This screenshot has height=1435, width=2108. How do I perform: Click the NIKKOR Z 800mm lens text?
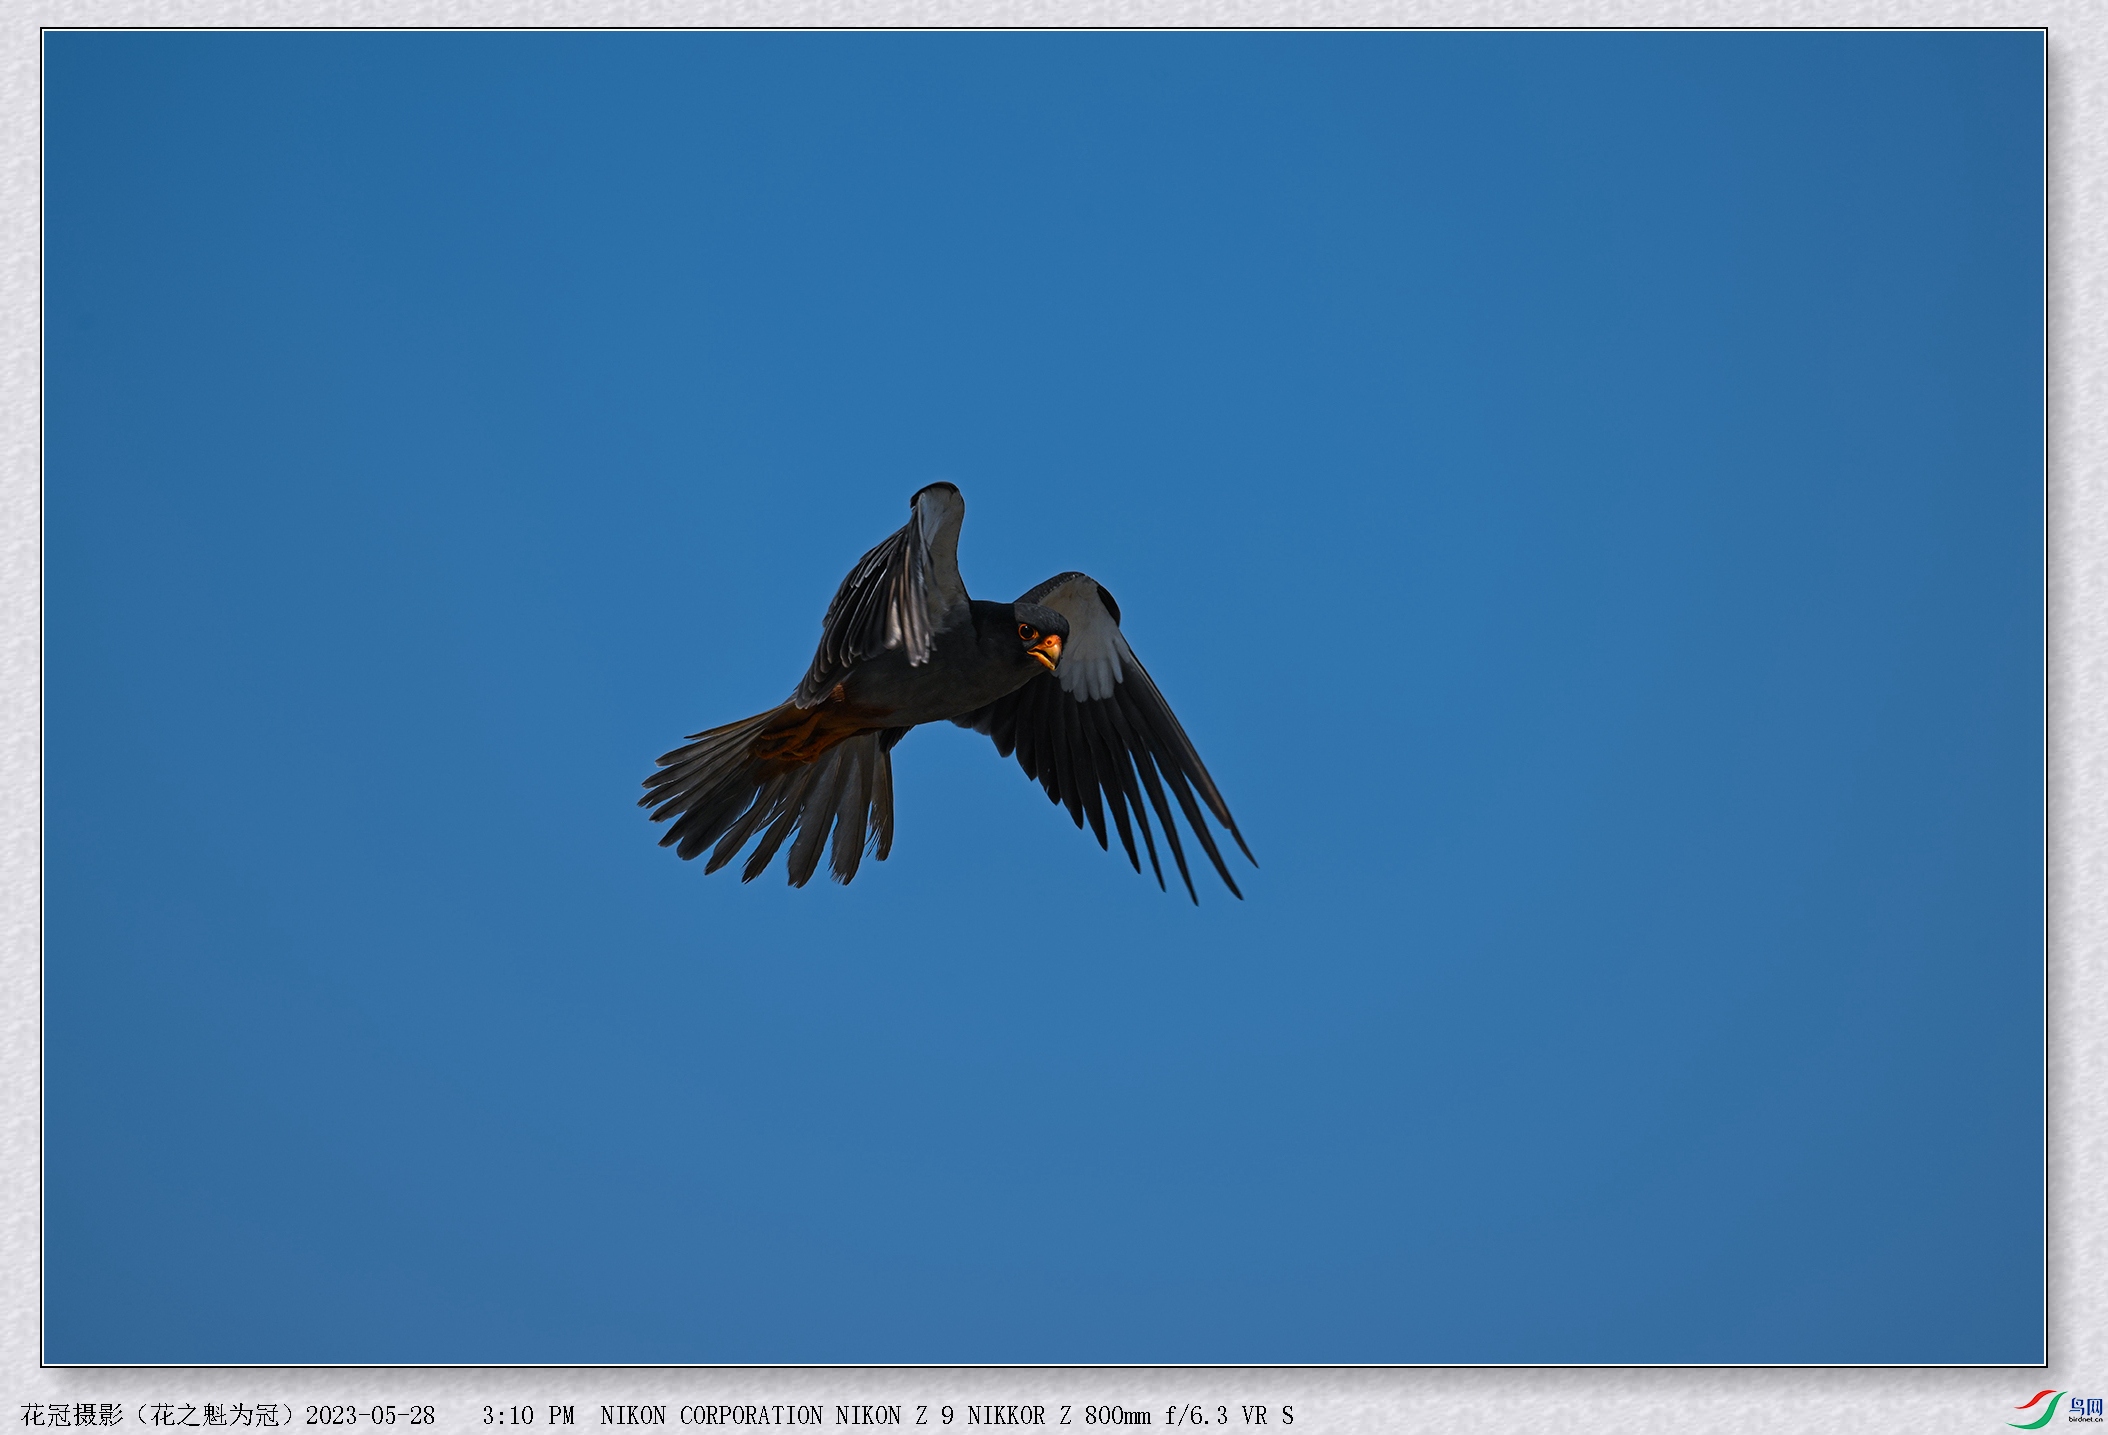click(x=1058, y=1415)
